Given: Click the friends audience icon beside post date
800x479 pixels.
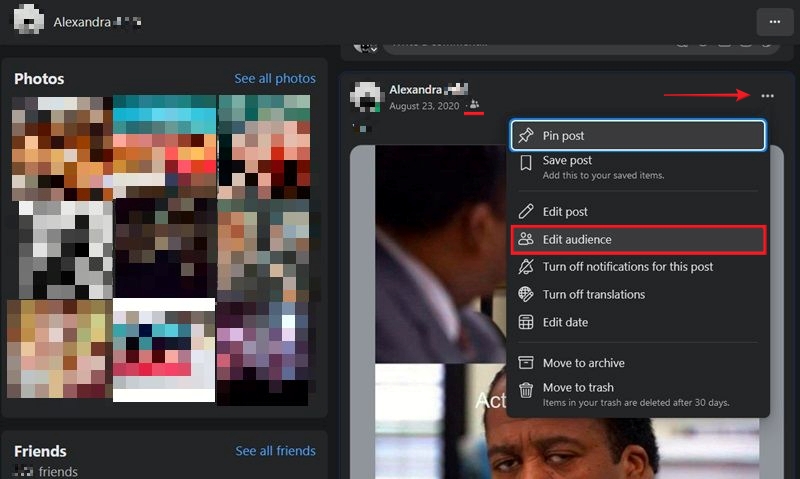Looking at the screenshot, I should (x=474, y=105).
